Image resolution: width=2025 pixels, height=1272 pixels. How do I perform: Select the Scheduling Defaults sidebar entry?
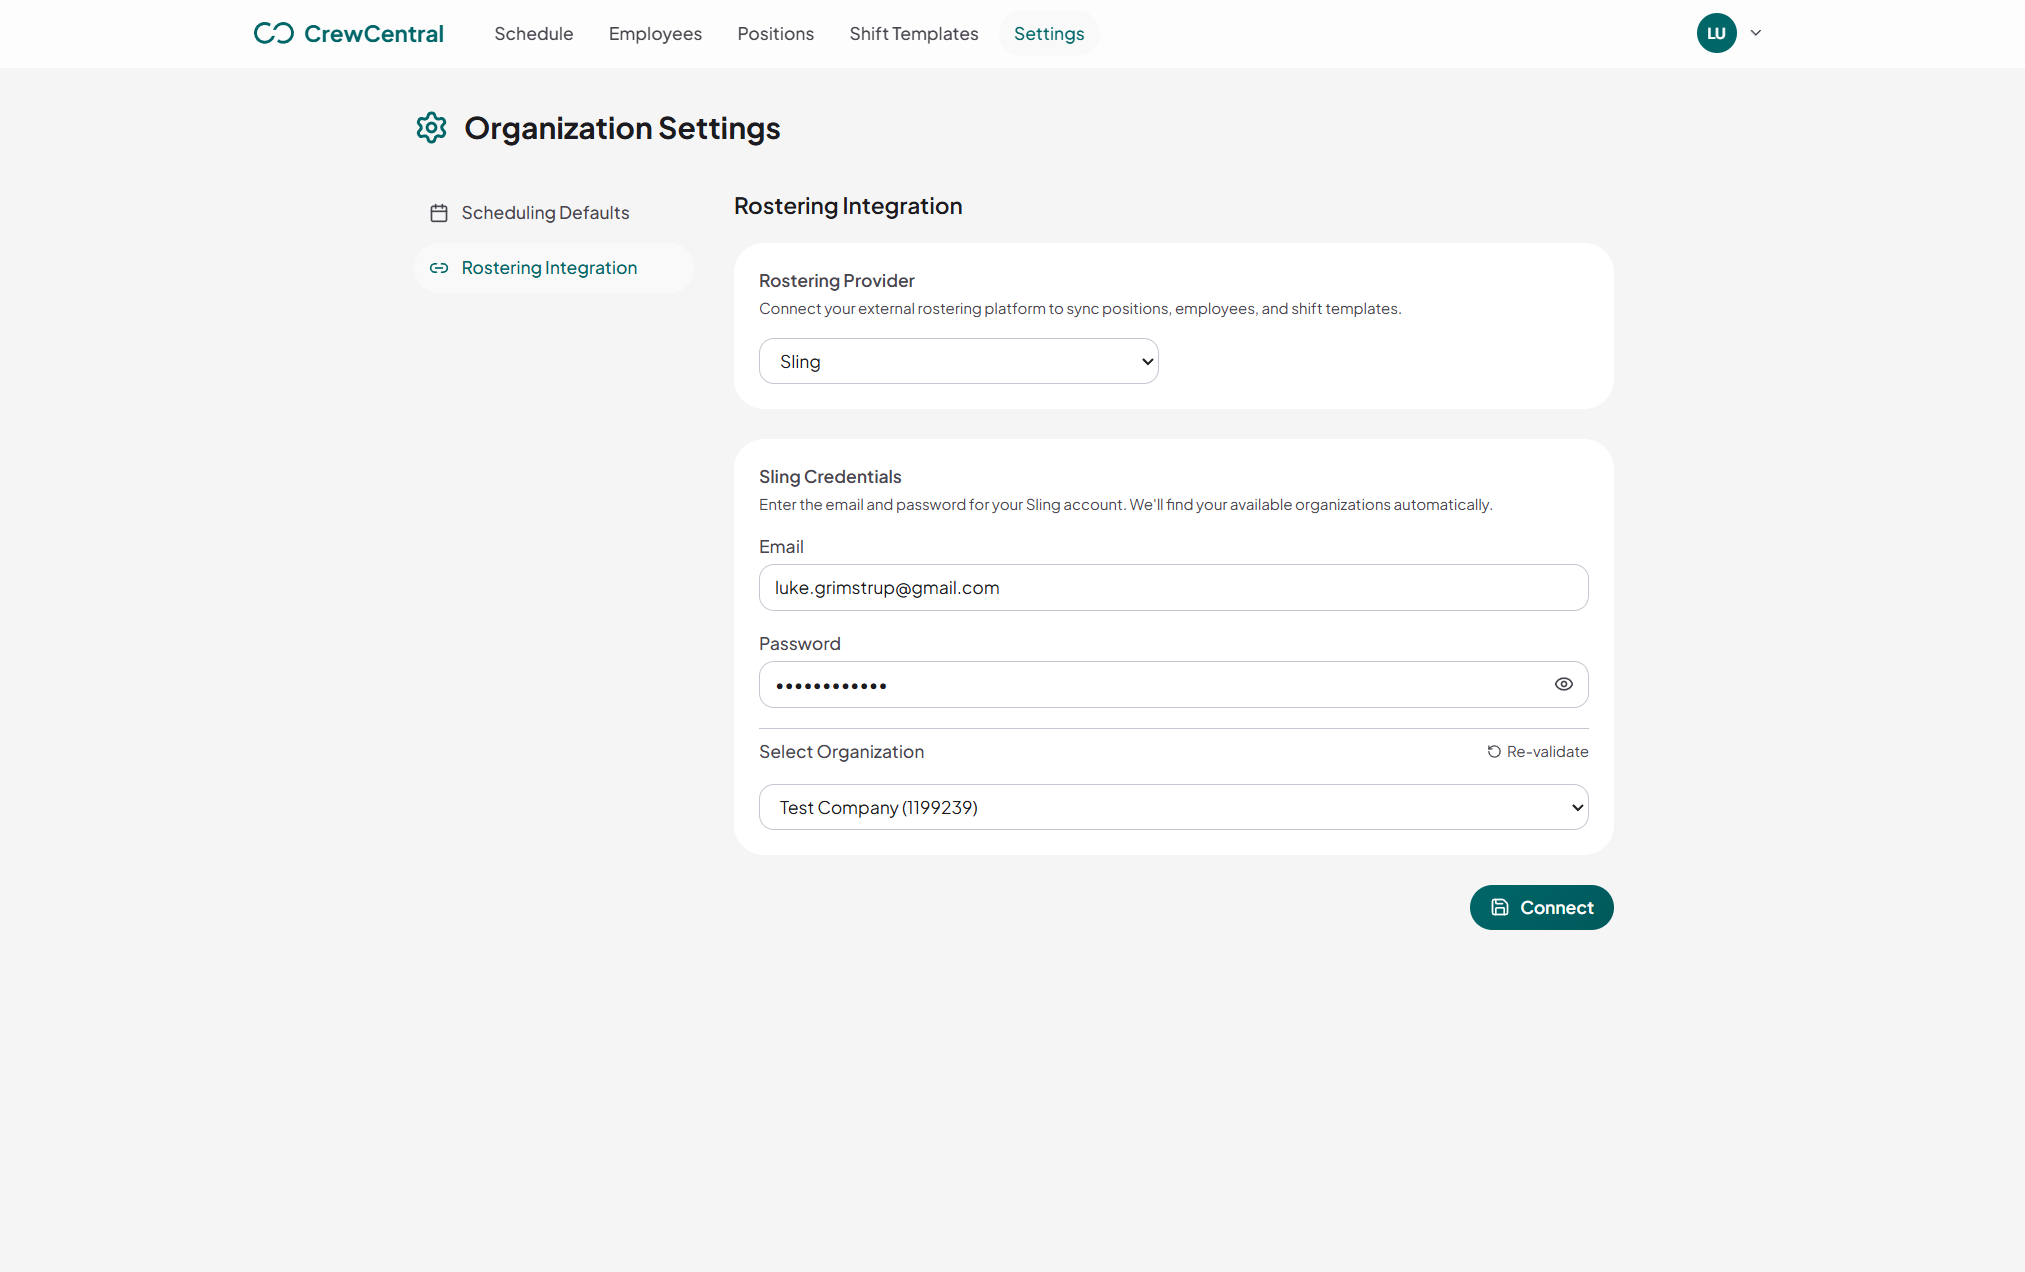[545, 212]
